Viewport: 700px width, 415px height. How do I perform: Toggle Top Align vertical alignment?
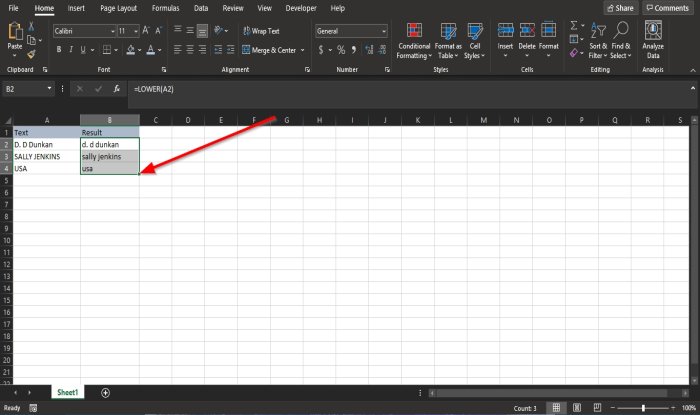coord(177,30)
